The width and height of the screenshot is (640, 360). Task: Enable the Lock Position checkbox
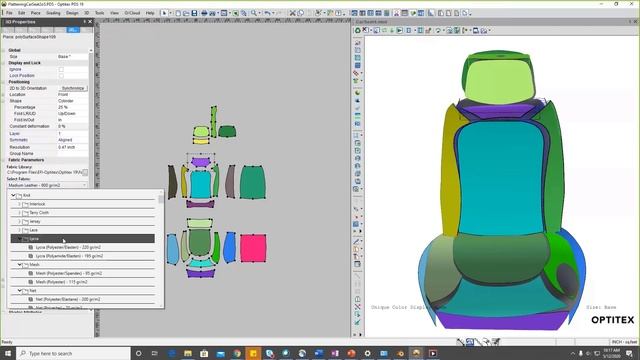click(x=61, y=76)
